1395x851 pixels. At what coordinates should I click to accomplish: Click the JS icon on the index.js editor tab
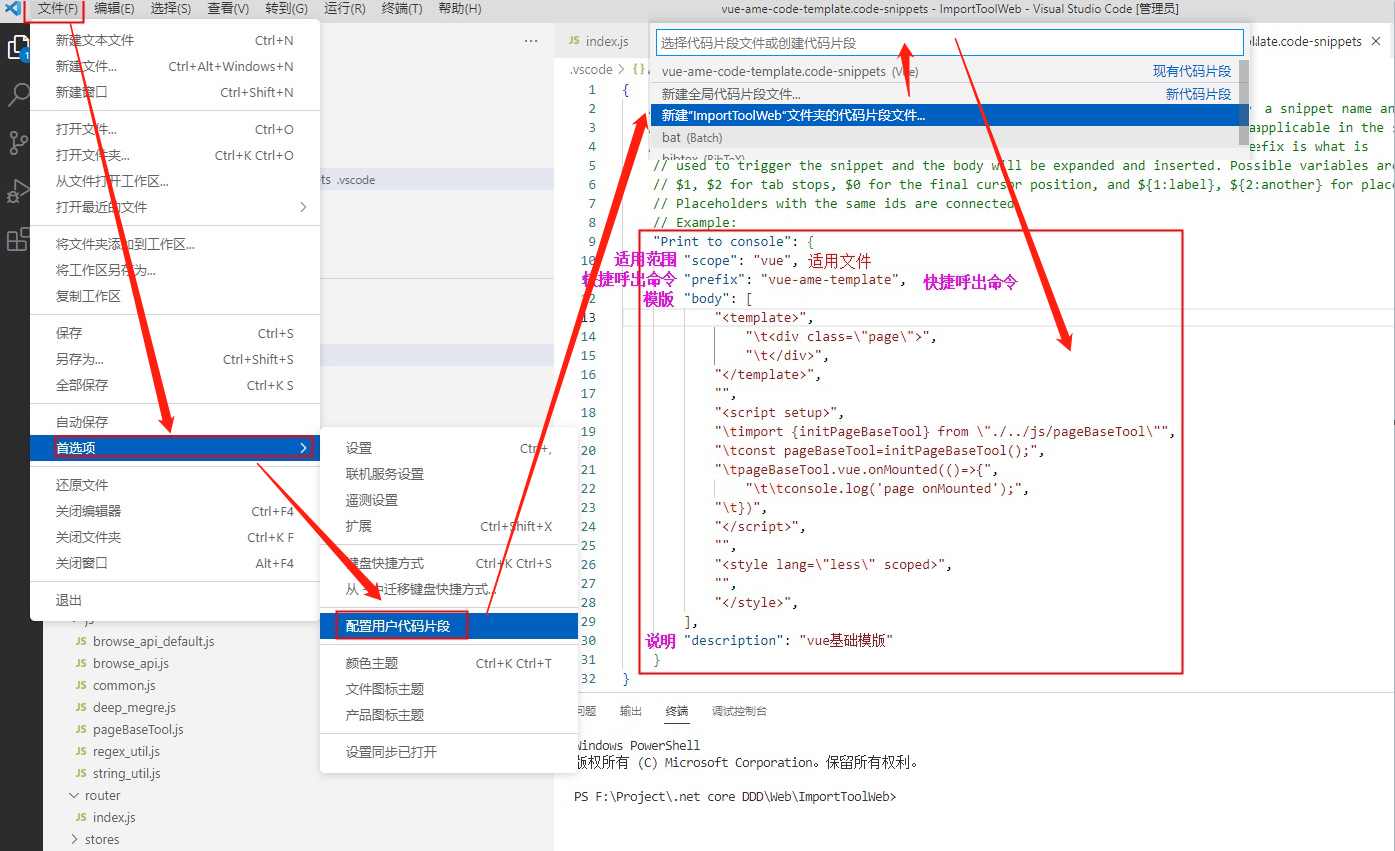tap(574, 41)
